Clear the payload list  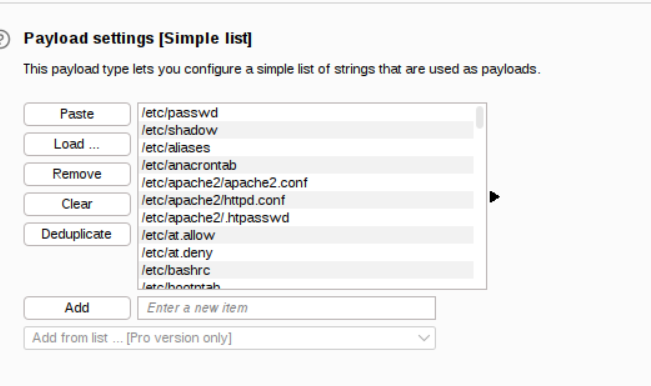pos(77,204)
